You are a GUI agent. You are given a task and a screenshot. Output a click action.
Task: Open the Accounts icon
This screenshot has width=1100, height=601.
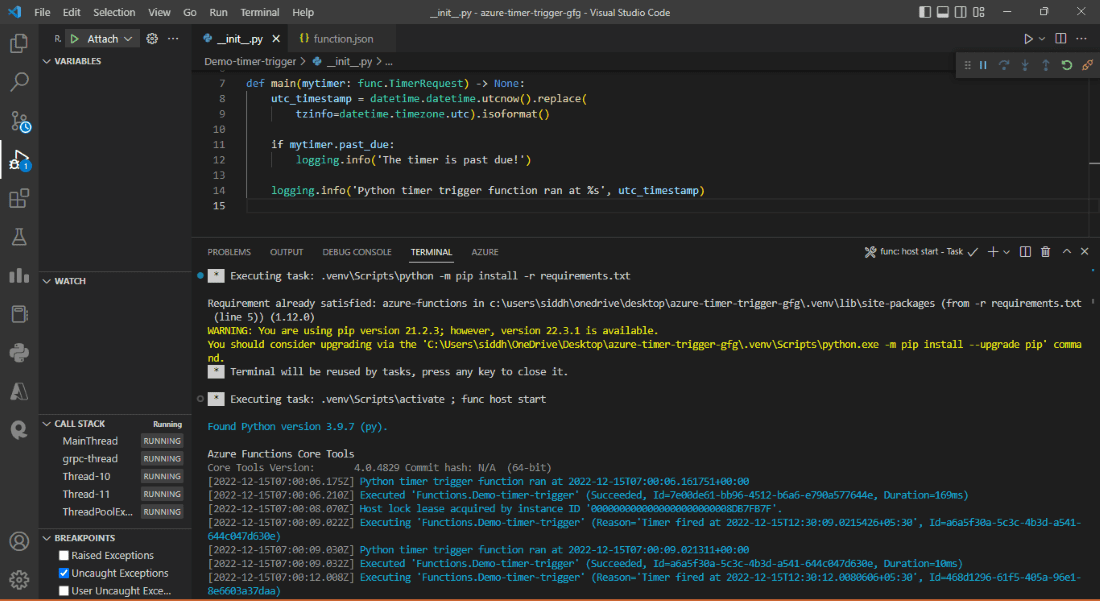[x=19, y=541]
